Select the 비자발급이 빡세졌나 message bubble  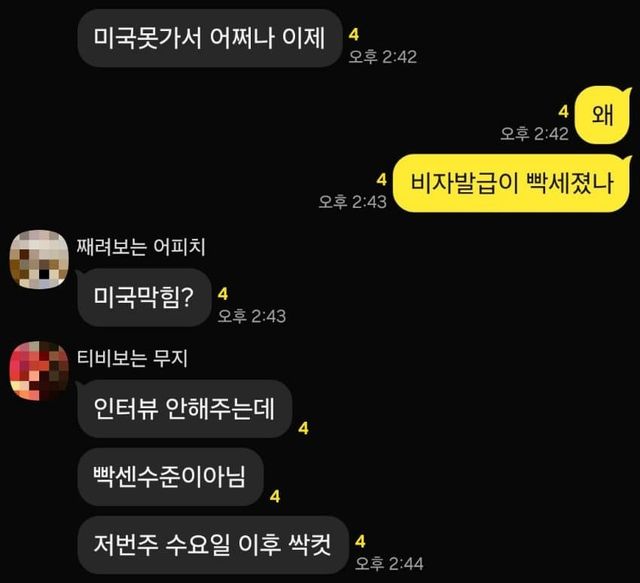tap(512, 183)
